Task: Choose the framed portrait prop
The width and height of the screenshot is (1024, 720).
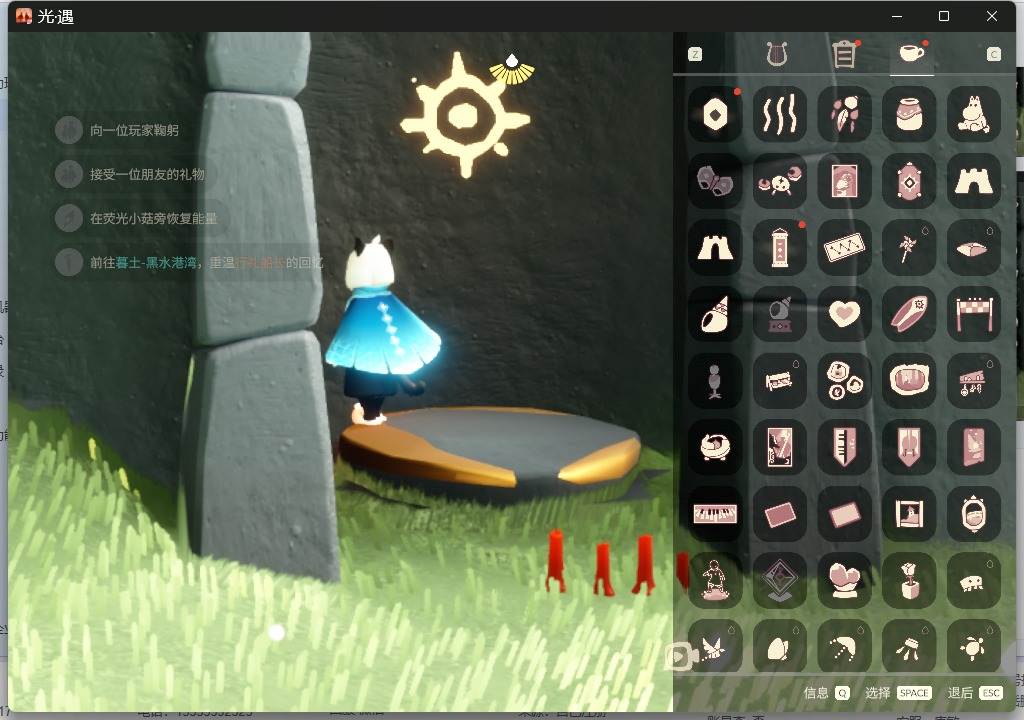Action: point(844,182)
